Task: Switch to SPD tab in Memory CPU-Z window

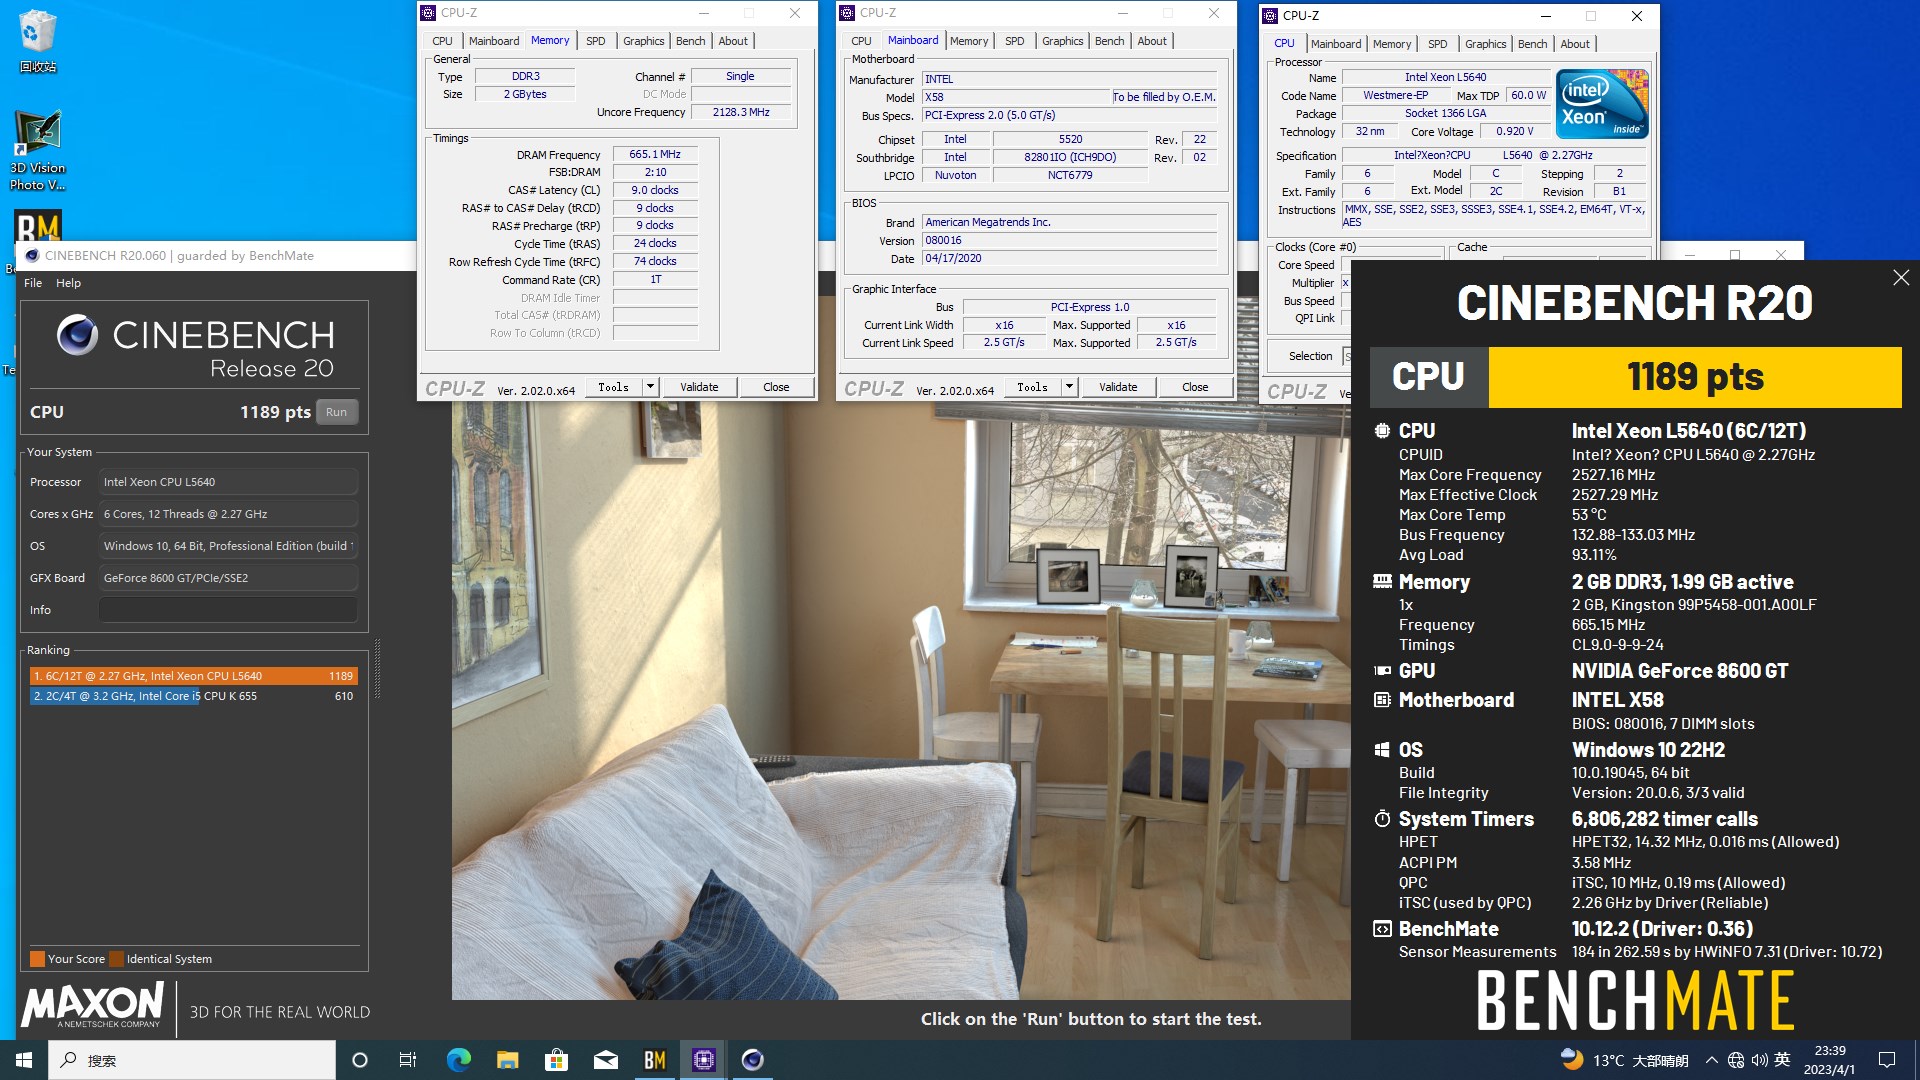Action: pyautogui.click(x=596, y=41)
